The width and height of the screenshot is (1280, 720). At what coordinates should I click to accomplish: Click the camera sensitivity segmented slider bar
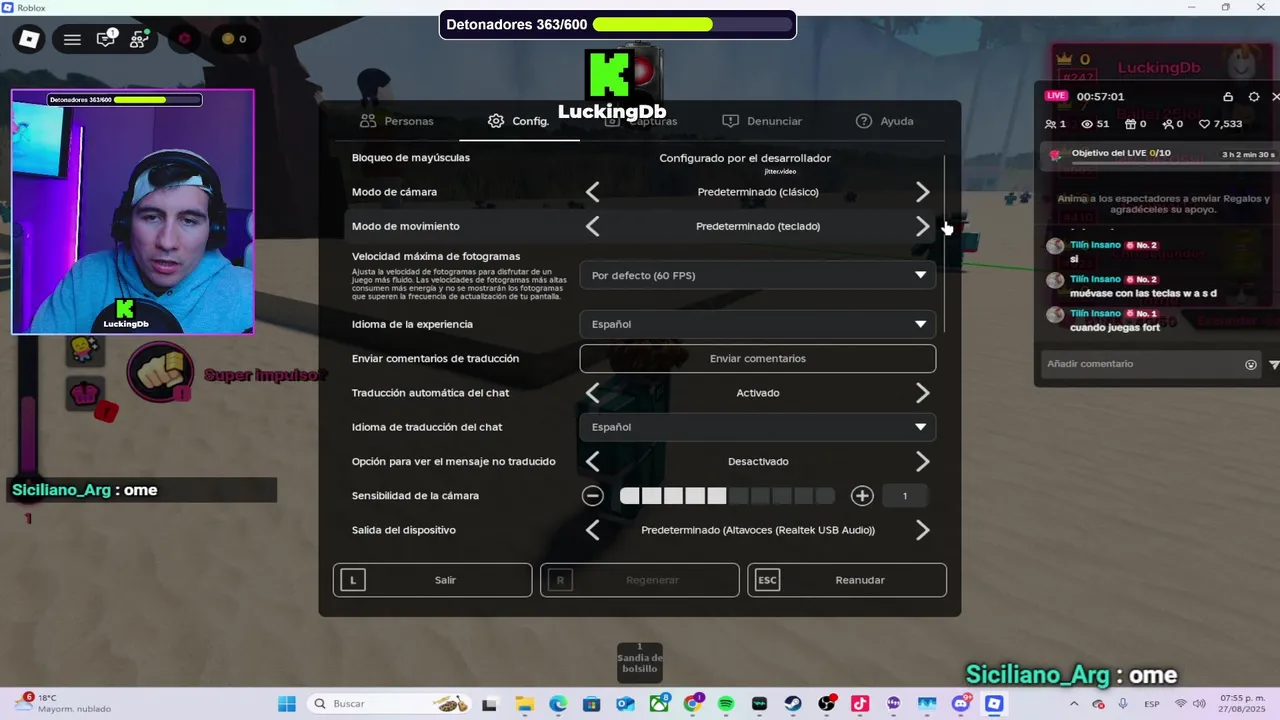(727, 496)
